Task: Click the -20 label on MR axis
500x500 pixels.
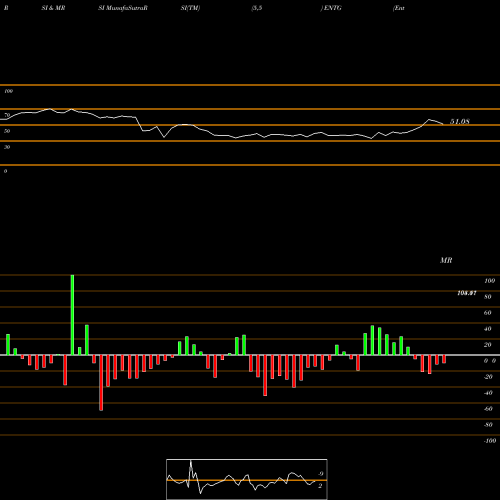Action: pos(488,377)
